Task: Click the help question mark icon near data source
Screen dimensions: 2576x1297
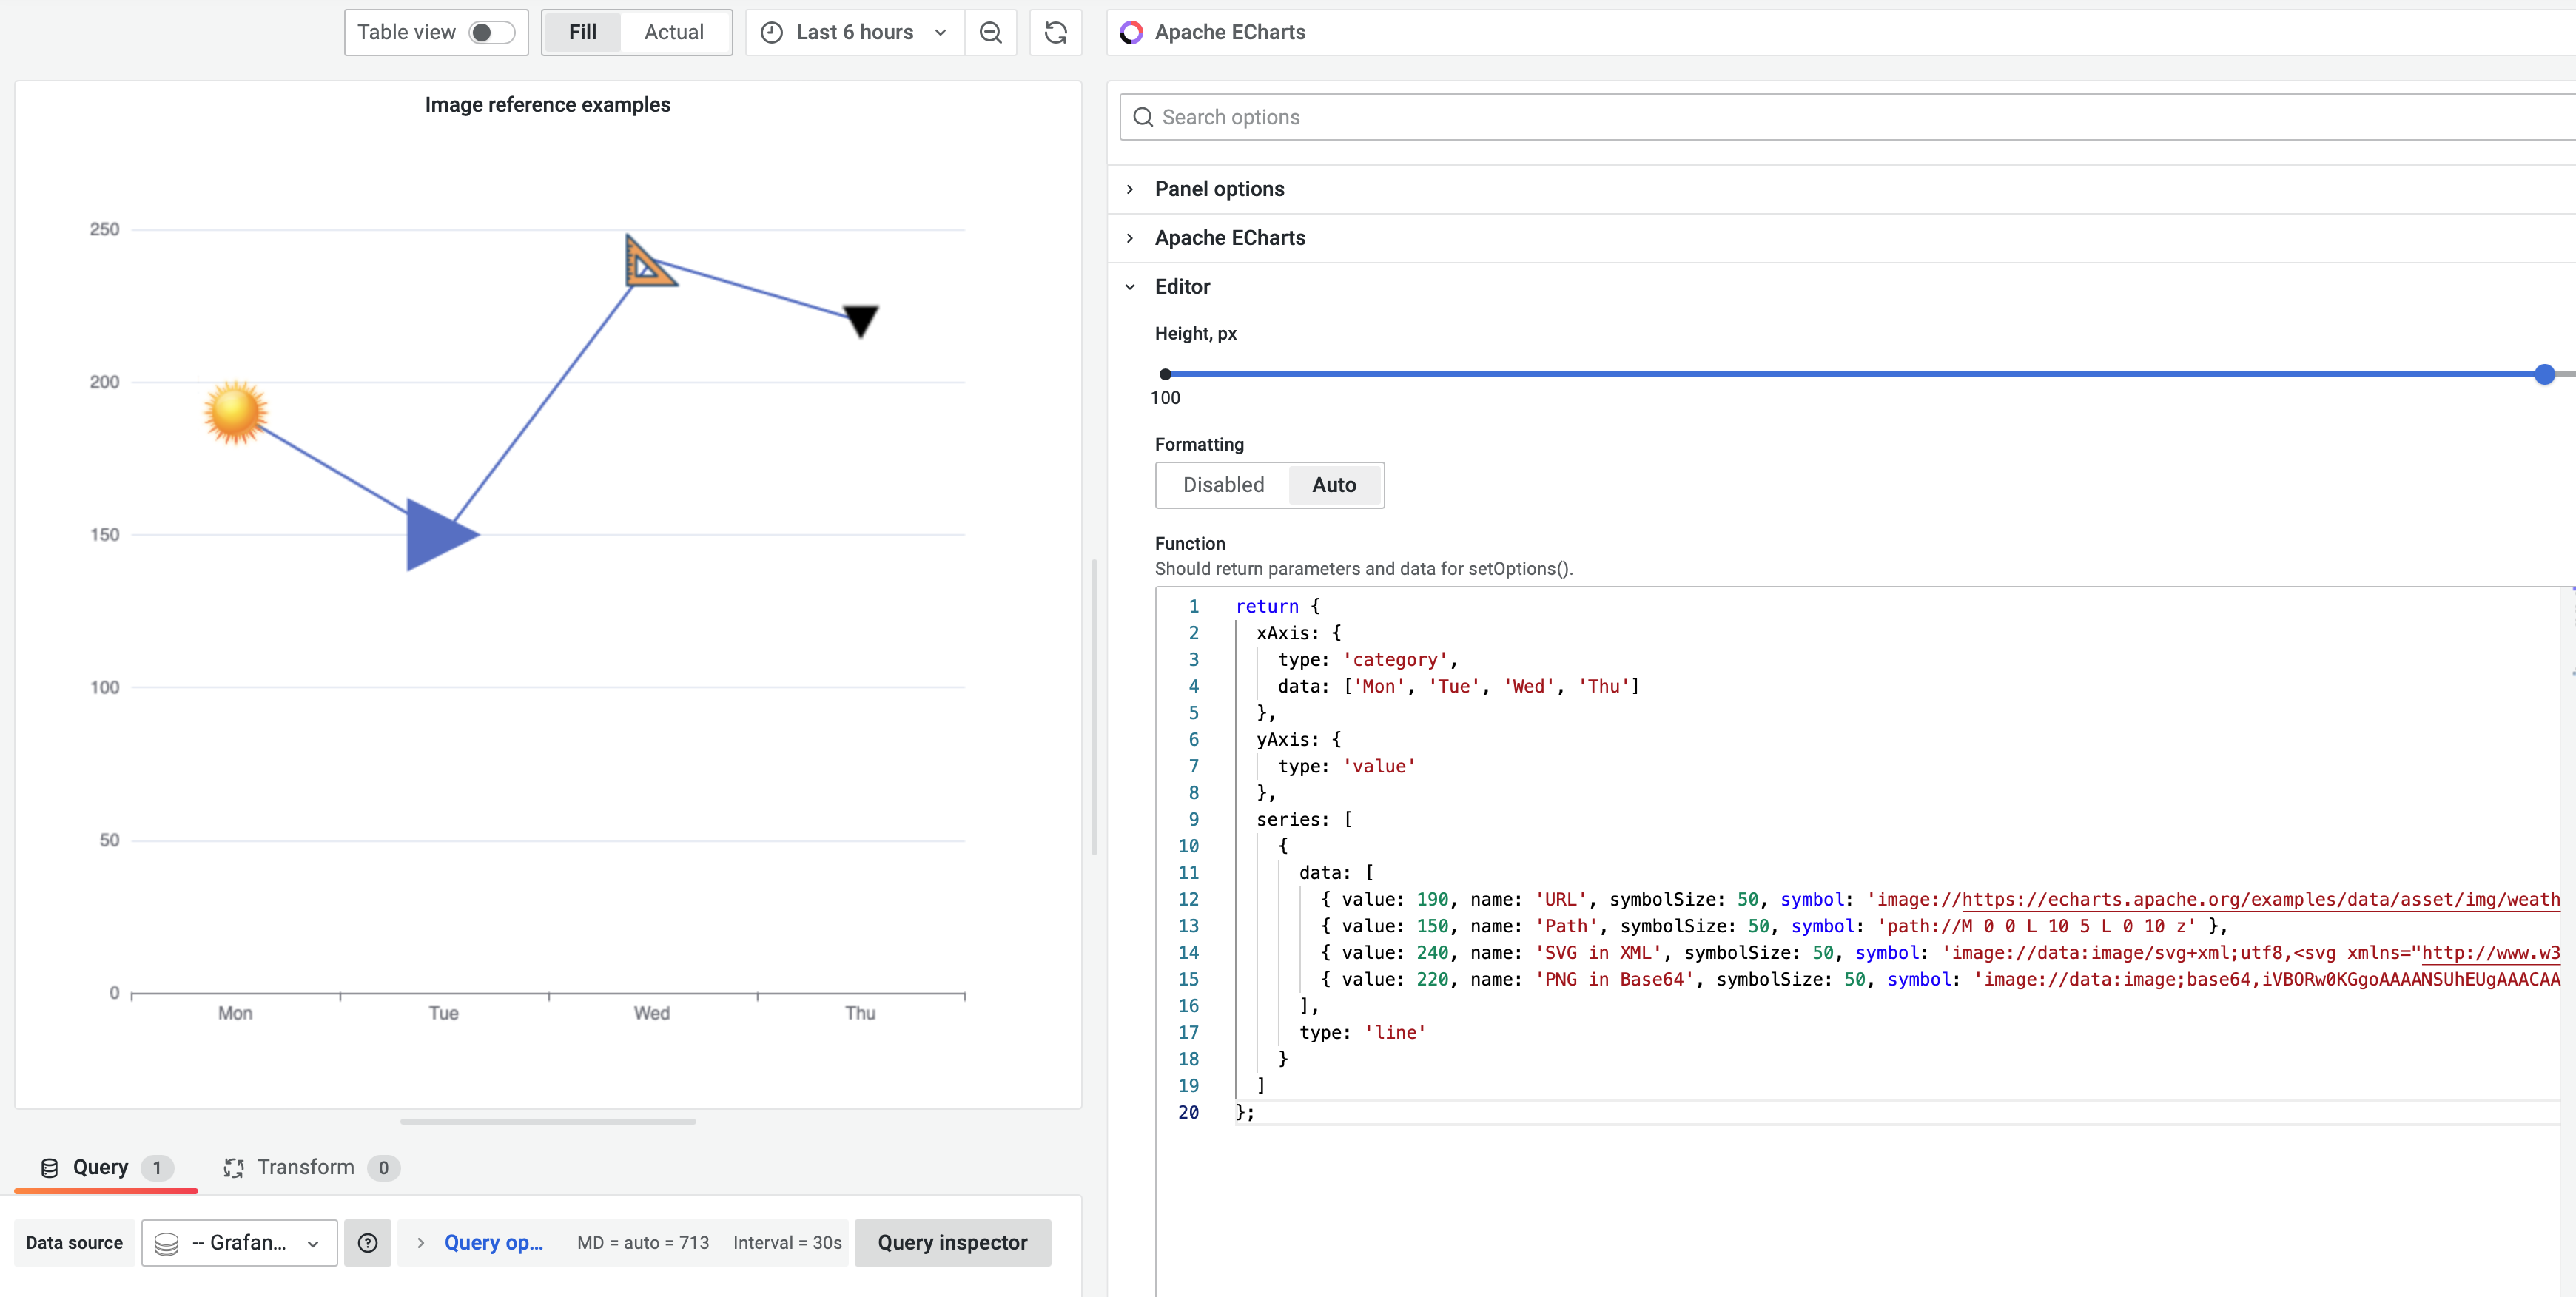Action: coord(367,1242)
